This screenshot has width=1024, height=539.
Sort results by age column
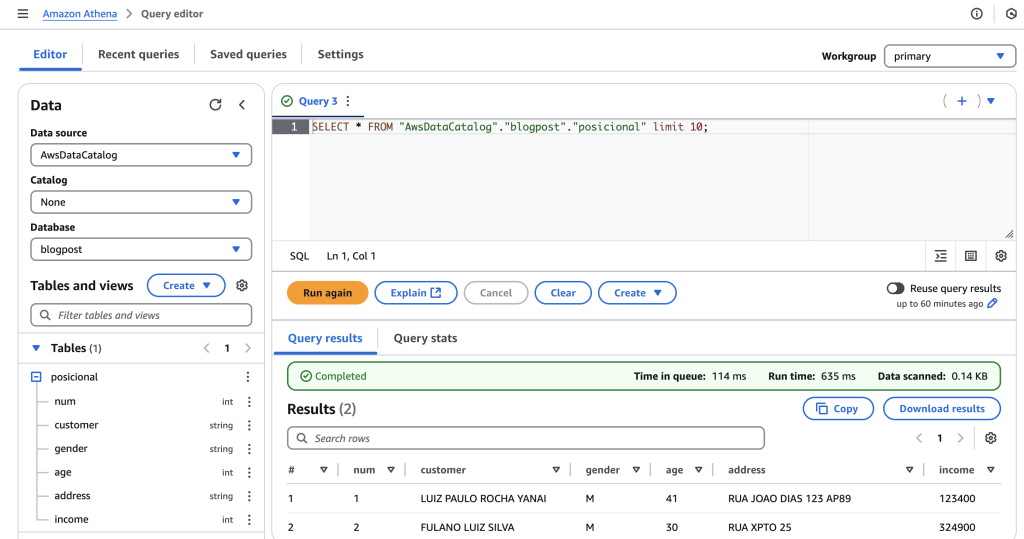[x=698, y=470]
